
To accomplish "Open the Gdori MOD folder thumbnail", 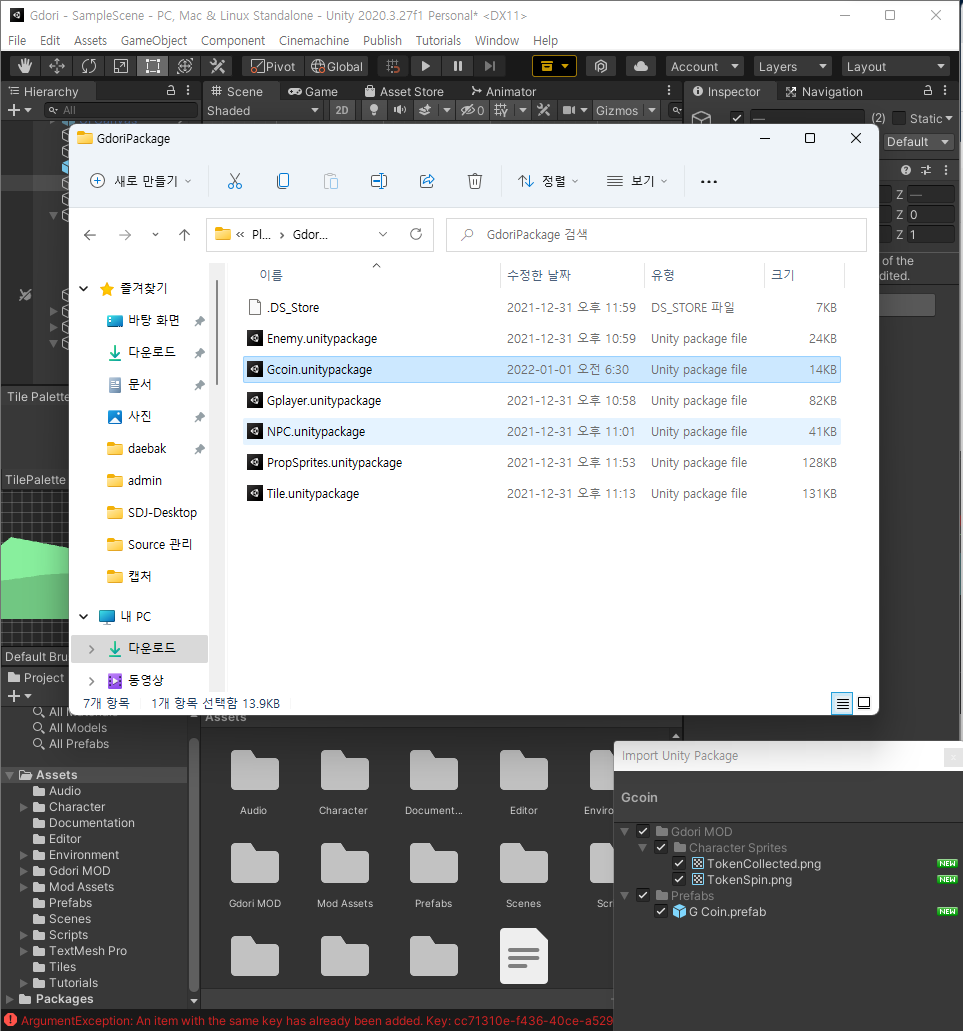I will pyautogui.click(x=254, y=875).
